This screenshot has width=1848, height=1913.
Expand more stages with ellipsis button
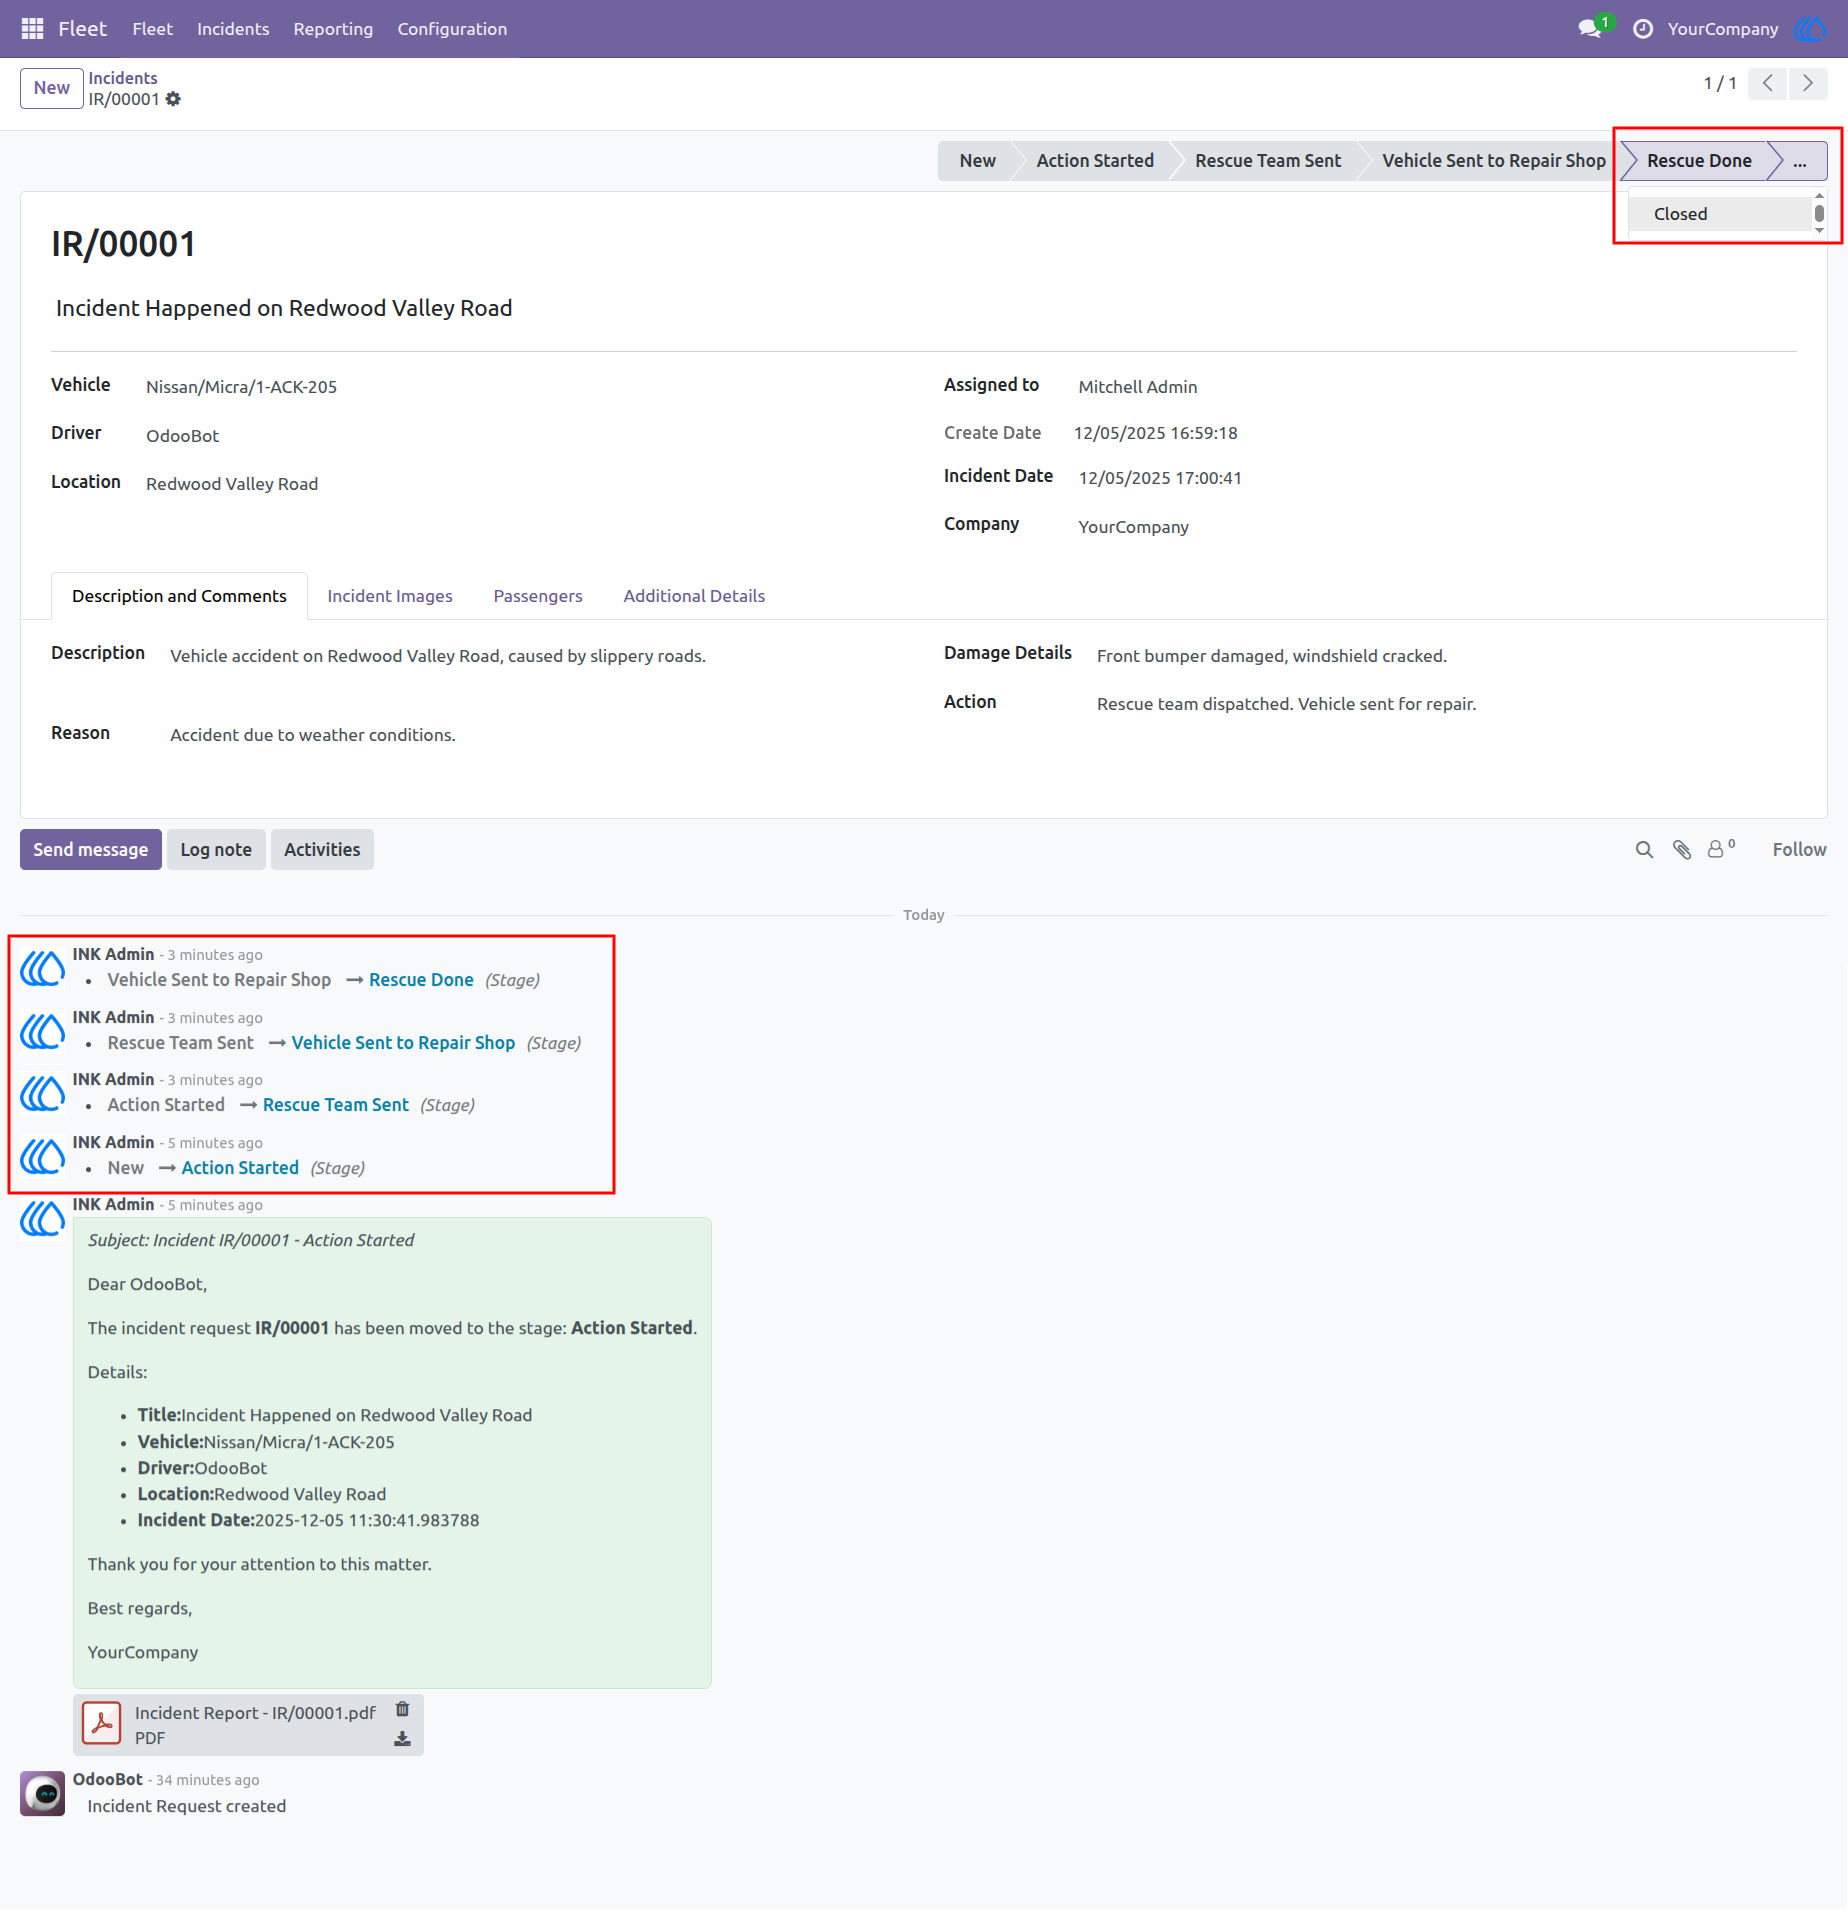pos(1800,161)
